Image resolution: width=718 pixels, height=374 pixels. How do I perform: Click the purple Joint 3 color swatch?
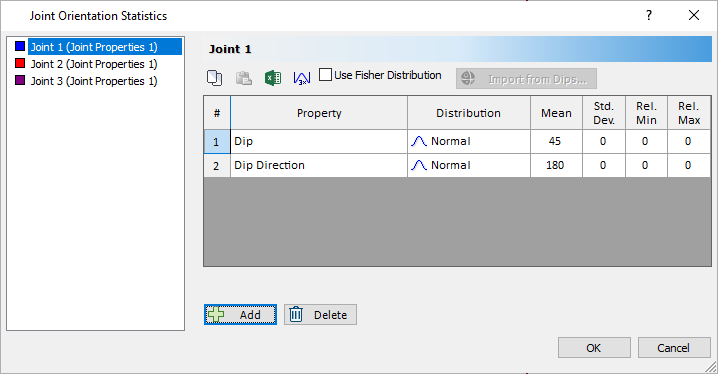(x=20, y=80)
